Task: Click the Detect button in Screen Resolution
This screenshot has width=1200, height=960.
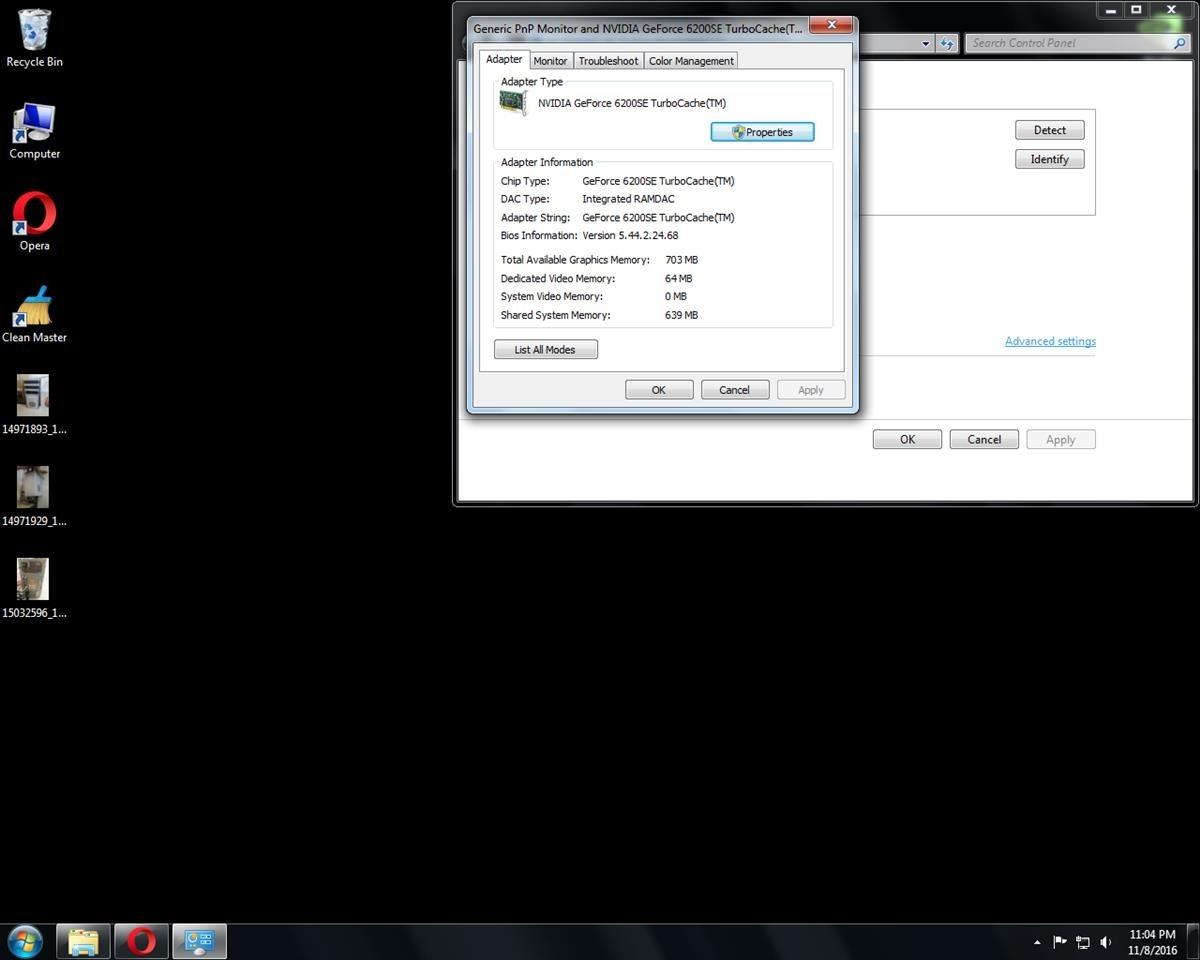Action: pos(1050,130)
